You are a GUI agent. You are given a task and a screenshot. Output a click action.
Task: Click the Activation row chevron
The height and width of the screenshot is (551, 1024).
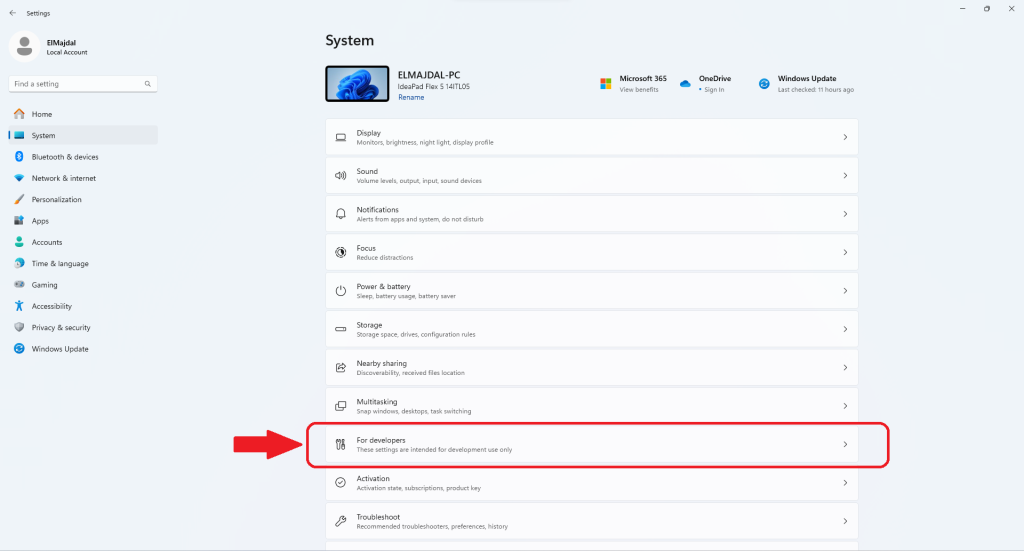click(x=845, y=482)
